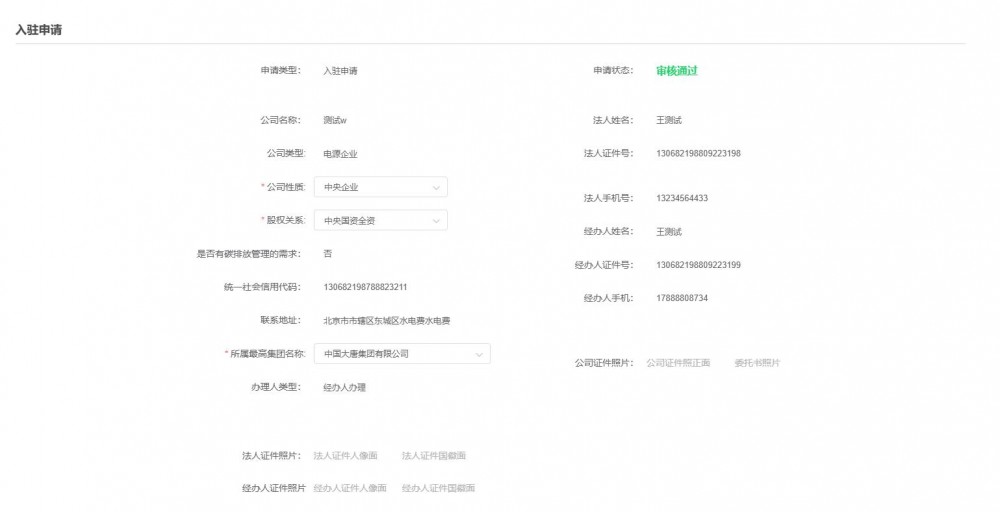
Task: Open the 经办人证件人像面 image
Action: pos(349,488)
